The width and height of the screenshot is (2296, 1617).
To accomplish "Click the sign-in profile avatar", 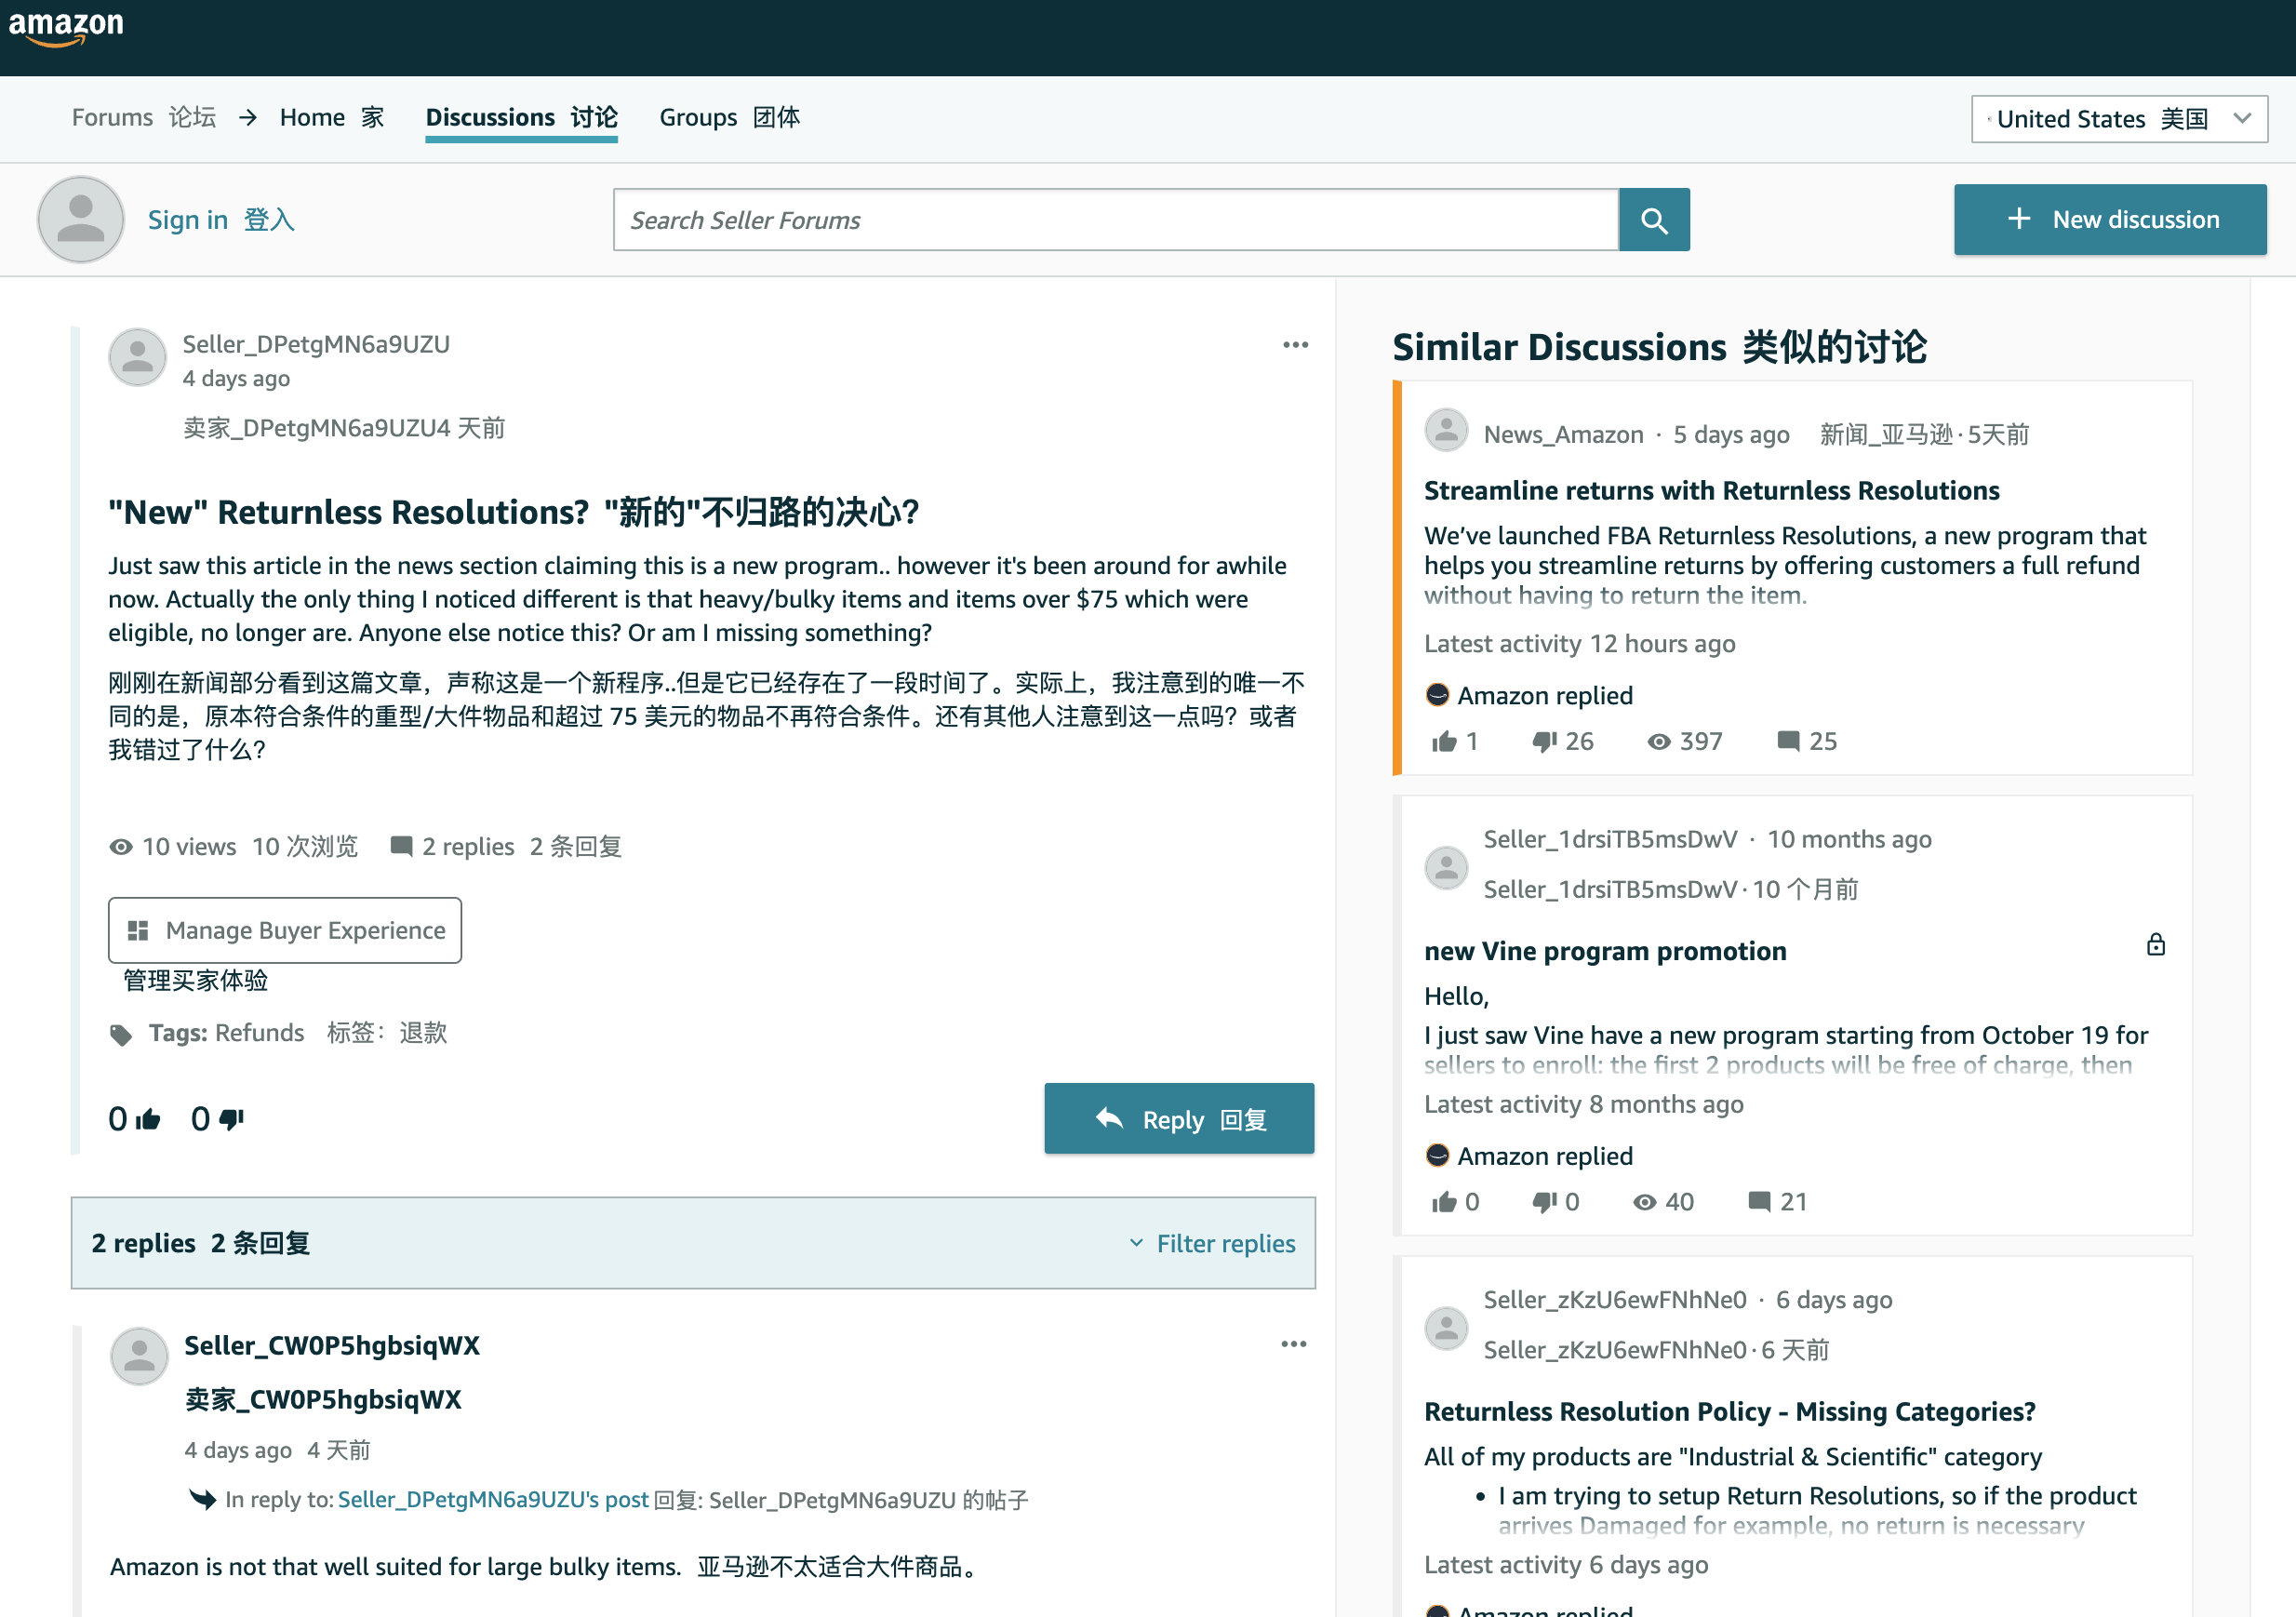I will (81, 220).
